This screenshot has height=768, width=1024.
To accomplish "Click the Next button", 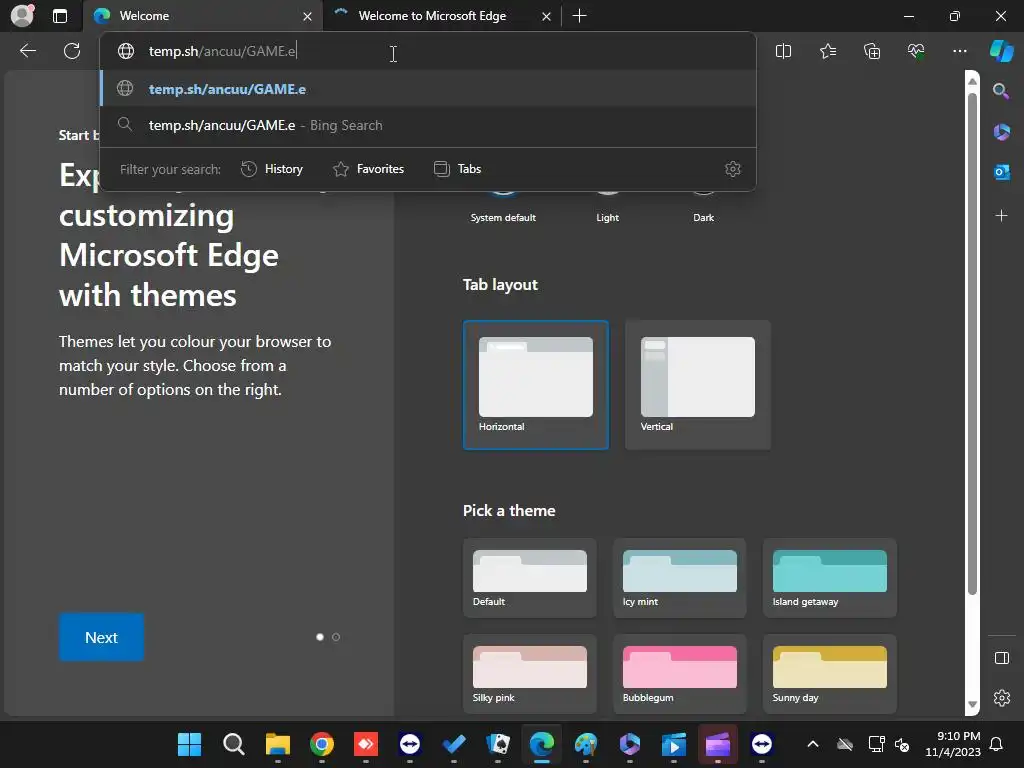I will click(x=101, y=637).
